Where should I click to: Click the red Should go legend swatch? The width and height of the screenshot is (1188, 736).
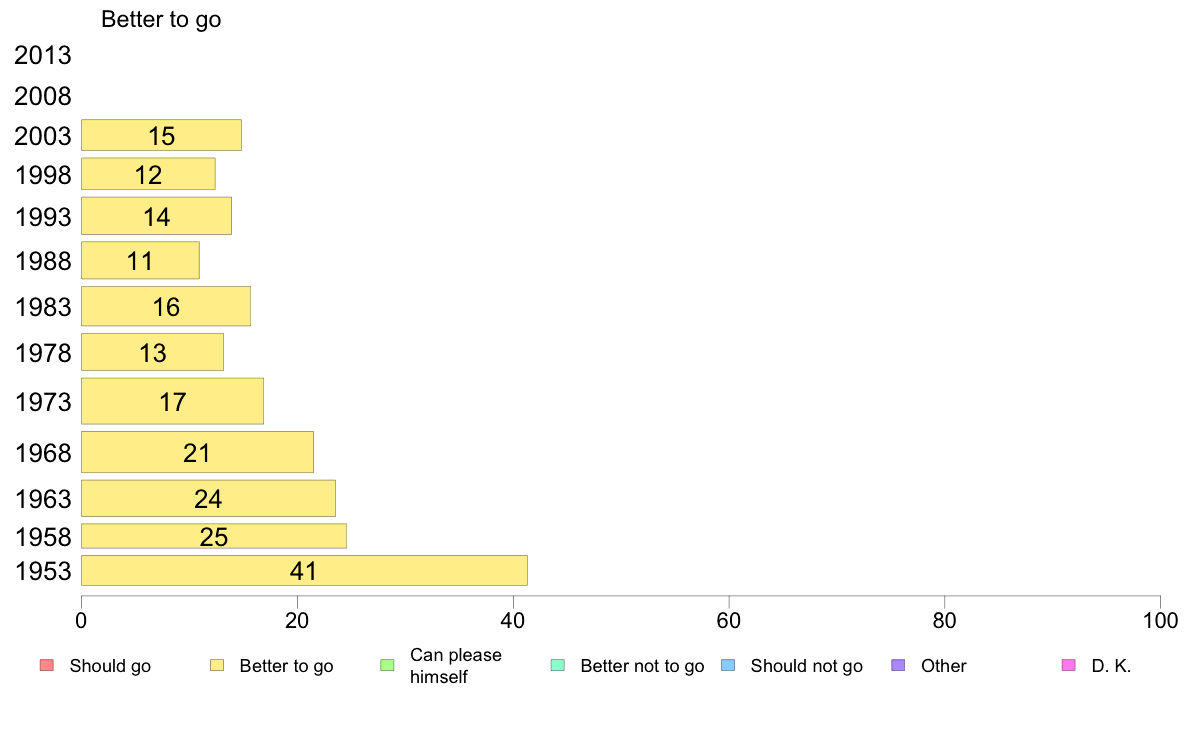[x=47, y=666]
